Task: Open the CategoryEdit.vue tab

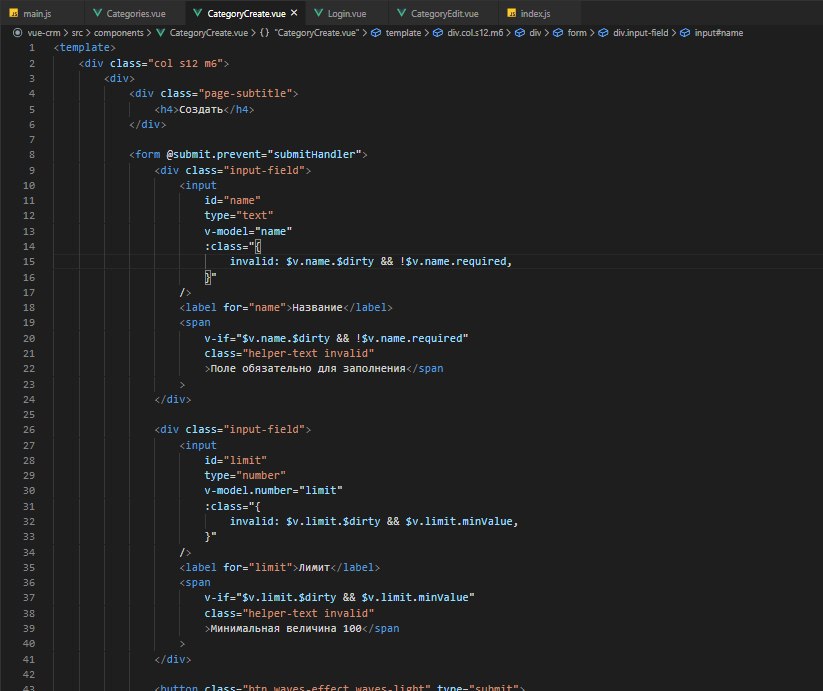Action: pos(444,14)
